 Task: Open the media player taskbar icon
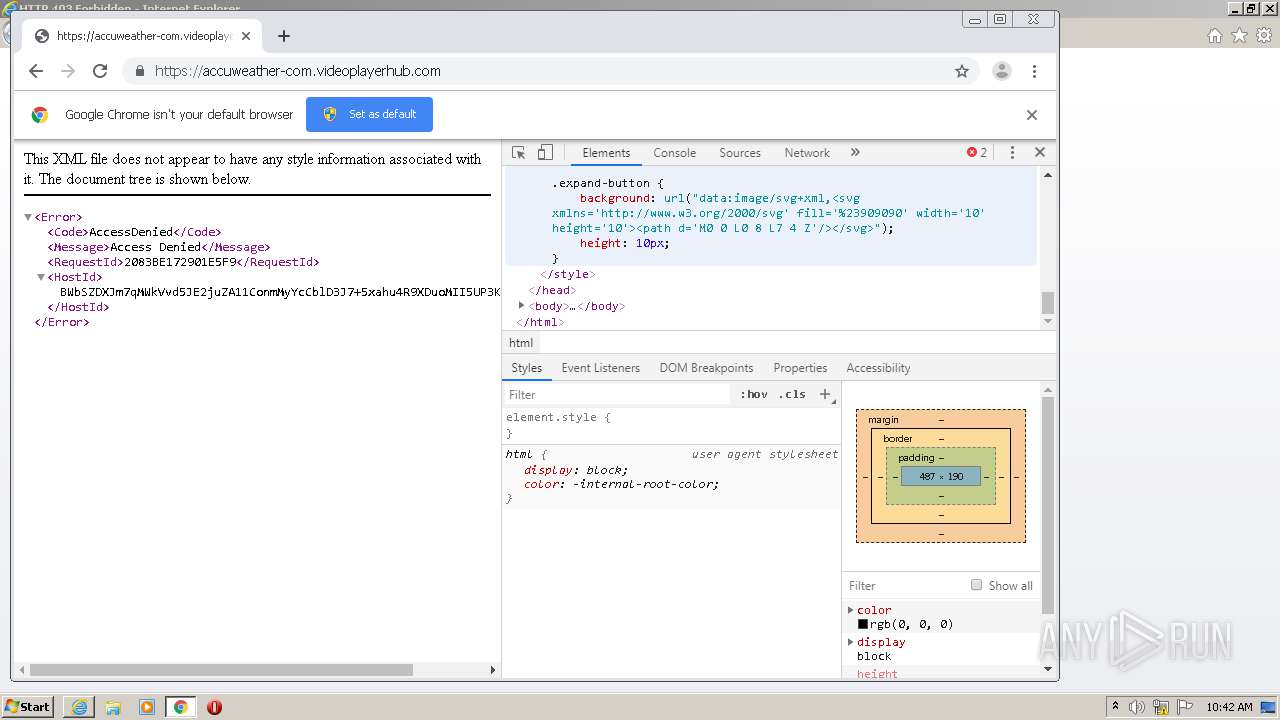(x=147, y=707)
